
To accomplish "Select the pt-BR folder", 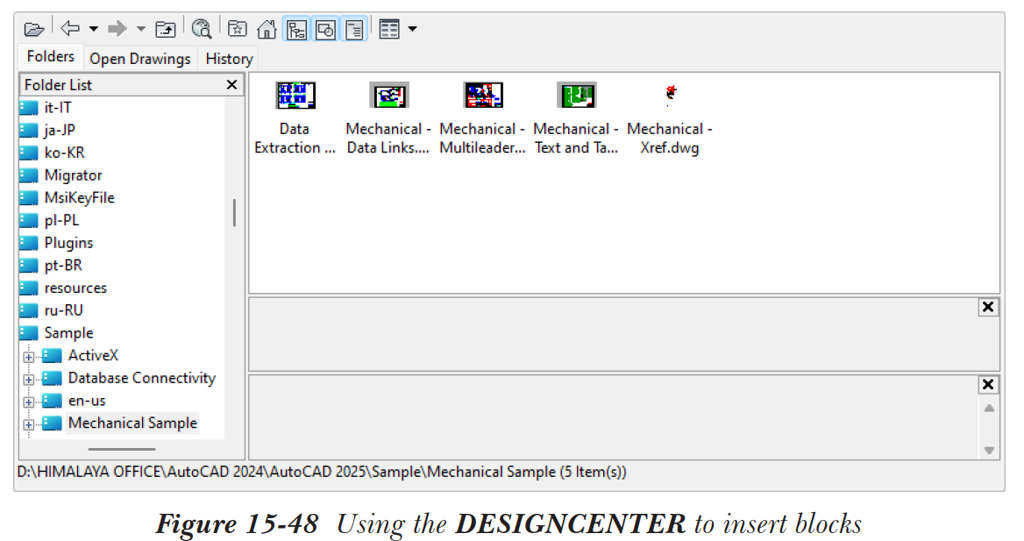I will [63, 265].
